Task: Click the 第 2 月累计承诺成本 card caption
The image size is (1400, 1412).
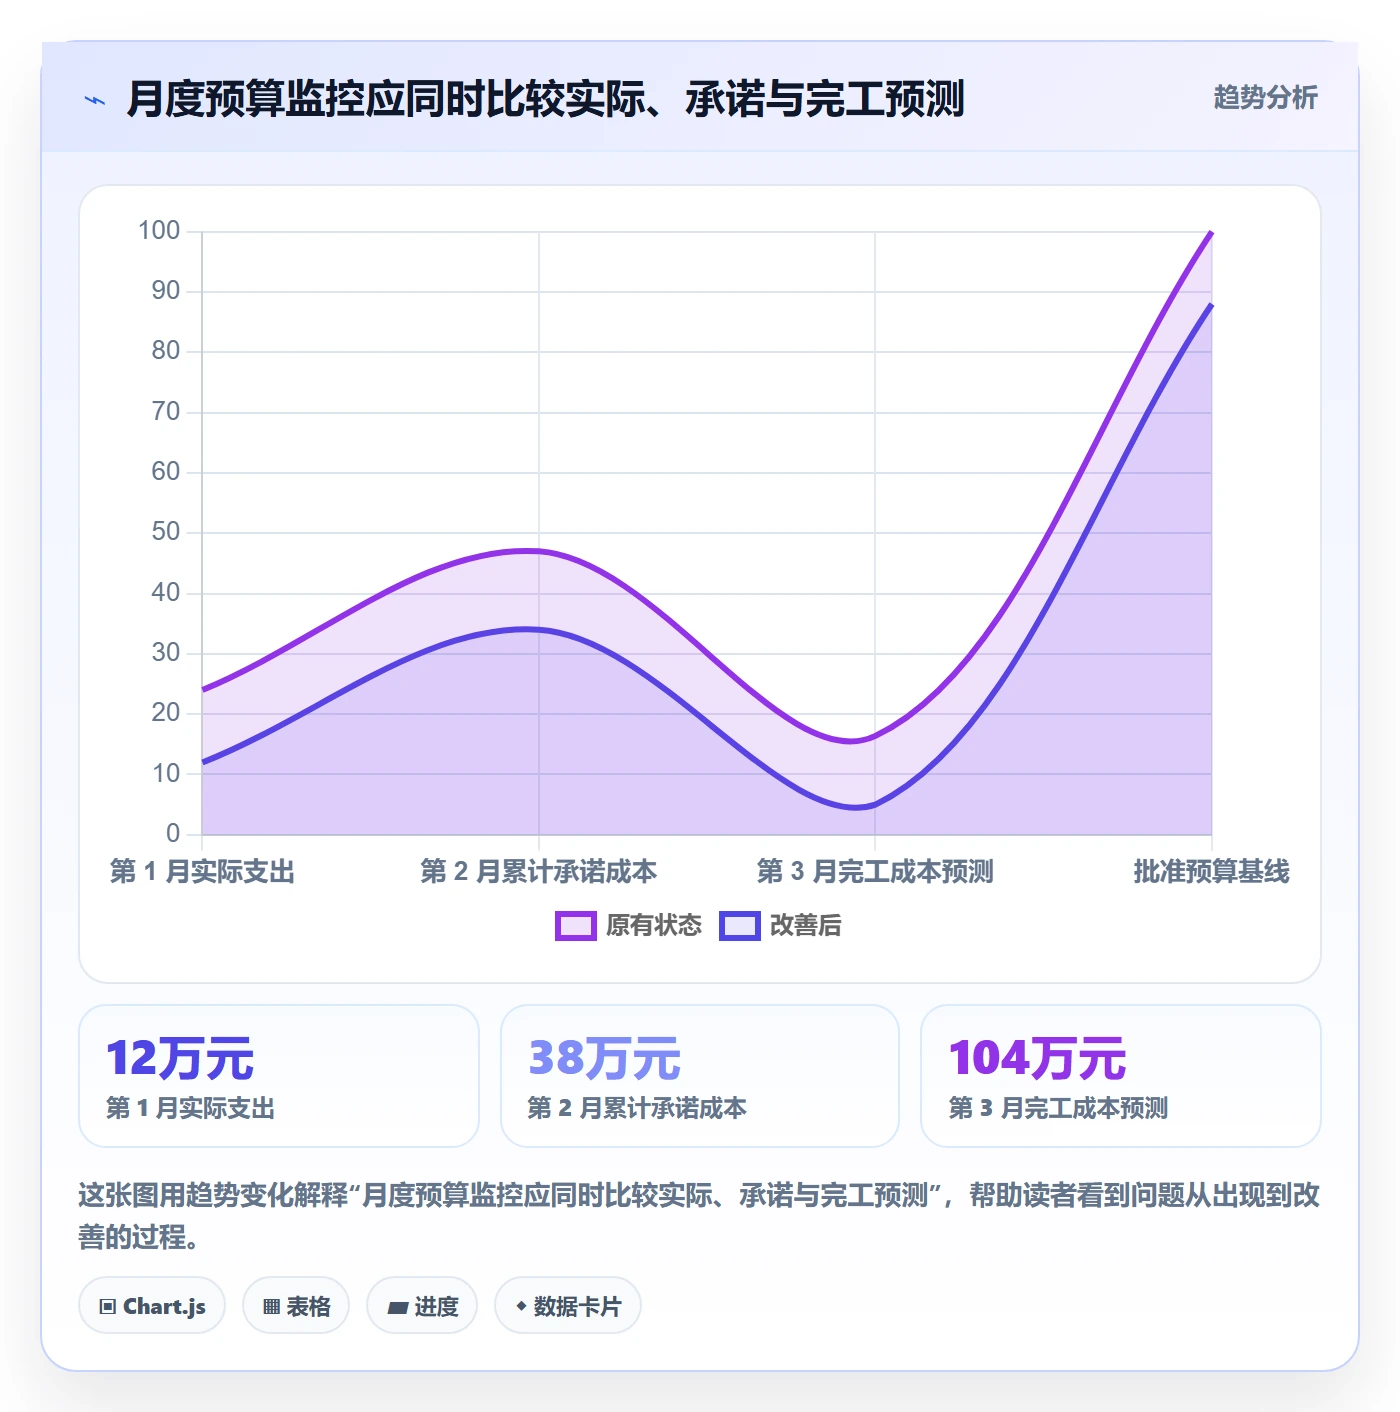Action: click(x=637, y=1108)
